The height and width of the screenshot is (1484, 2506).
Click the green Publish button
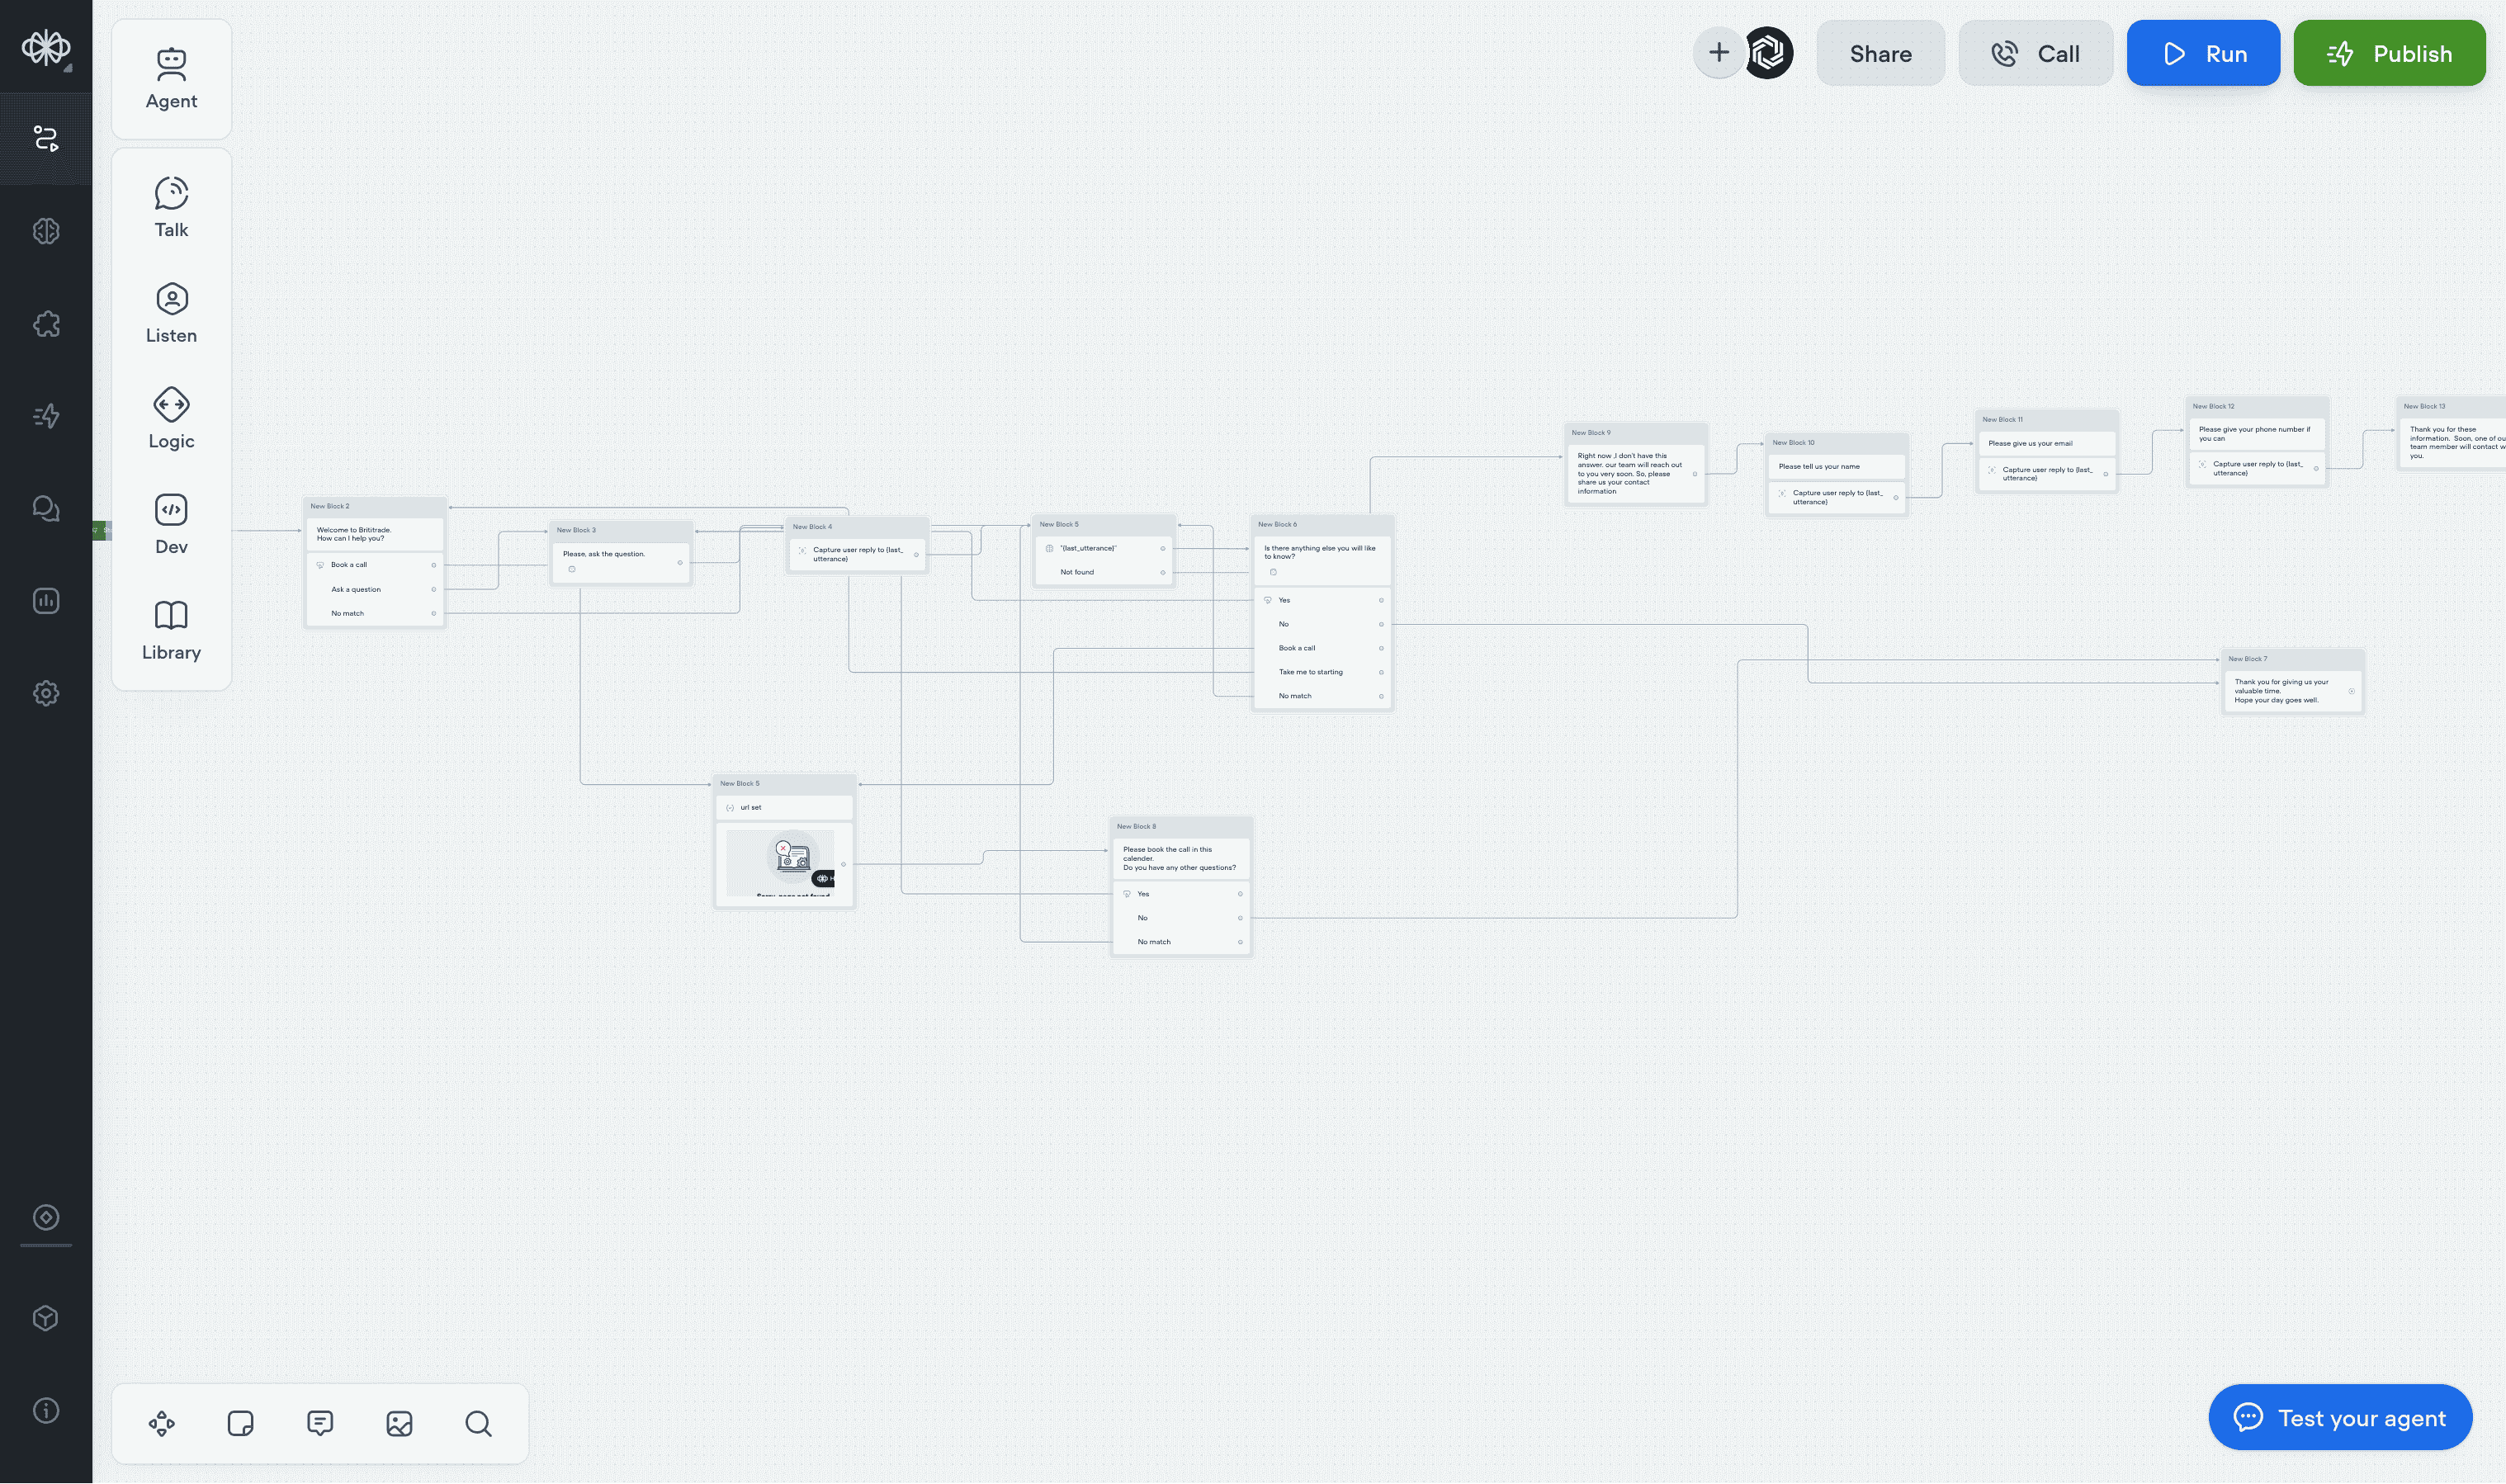(2389, 53)
